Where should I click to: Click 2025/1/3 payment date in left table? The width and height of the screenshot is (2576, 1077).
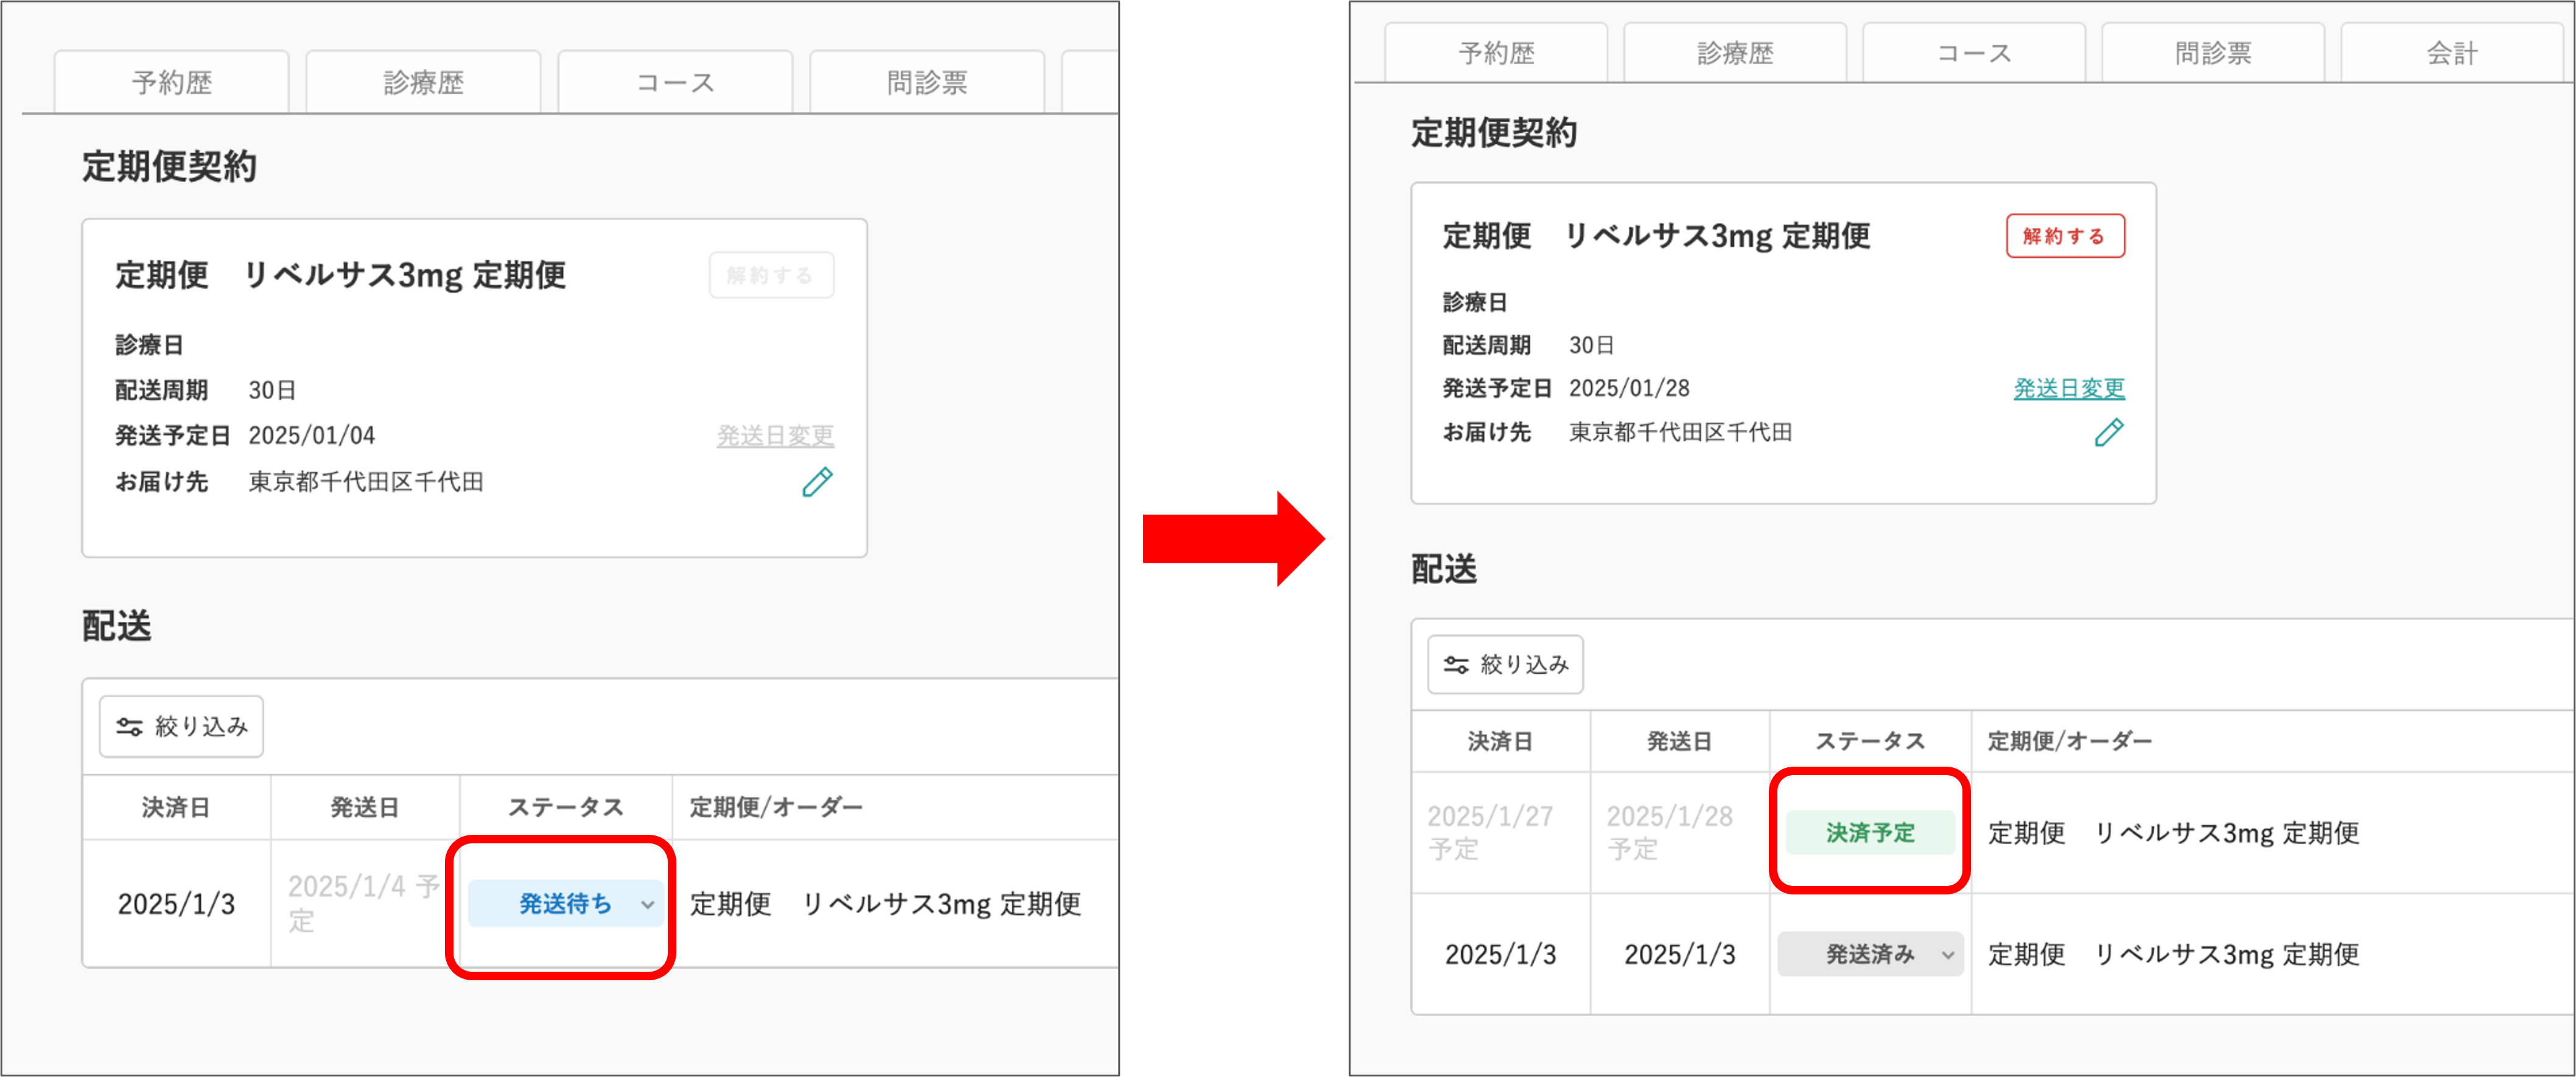(176, 904)
